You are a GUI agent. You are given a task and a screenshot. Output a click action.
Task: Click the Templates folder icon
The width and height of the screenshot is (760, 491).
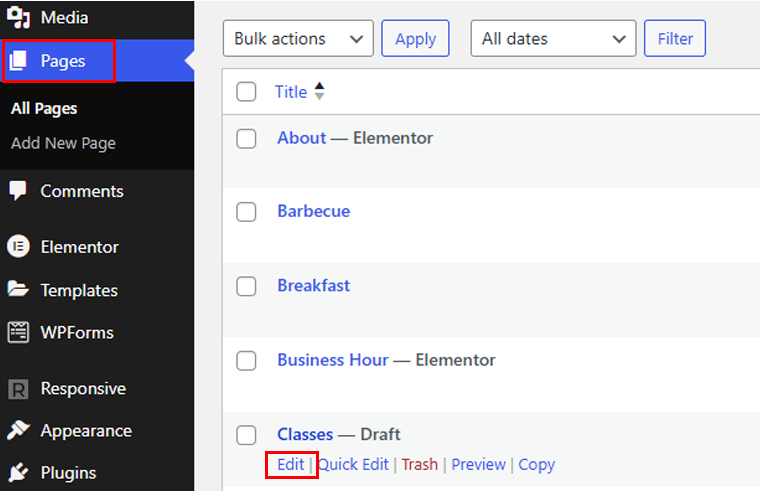18,289
